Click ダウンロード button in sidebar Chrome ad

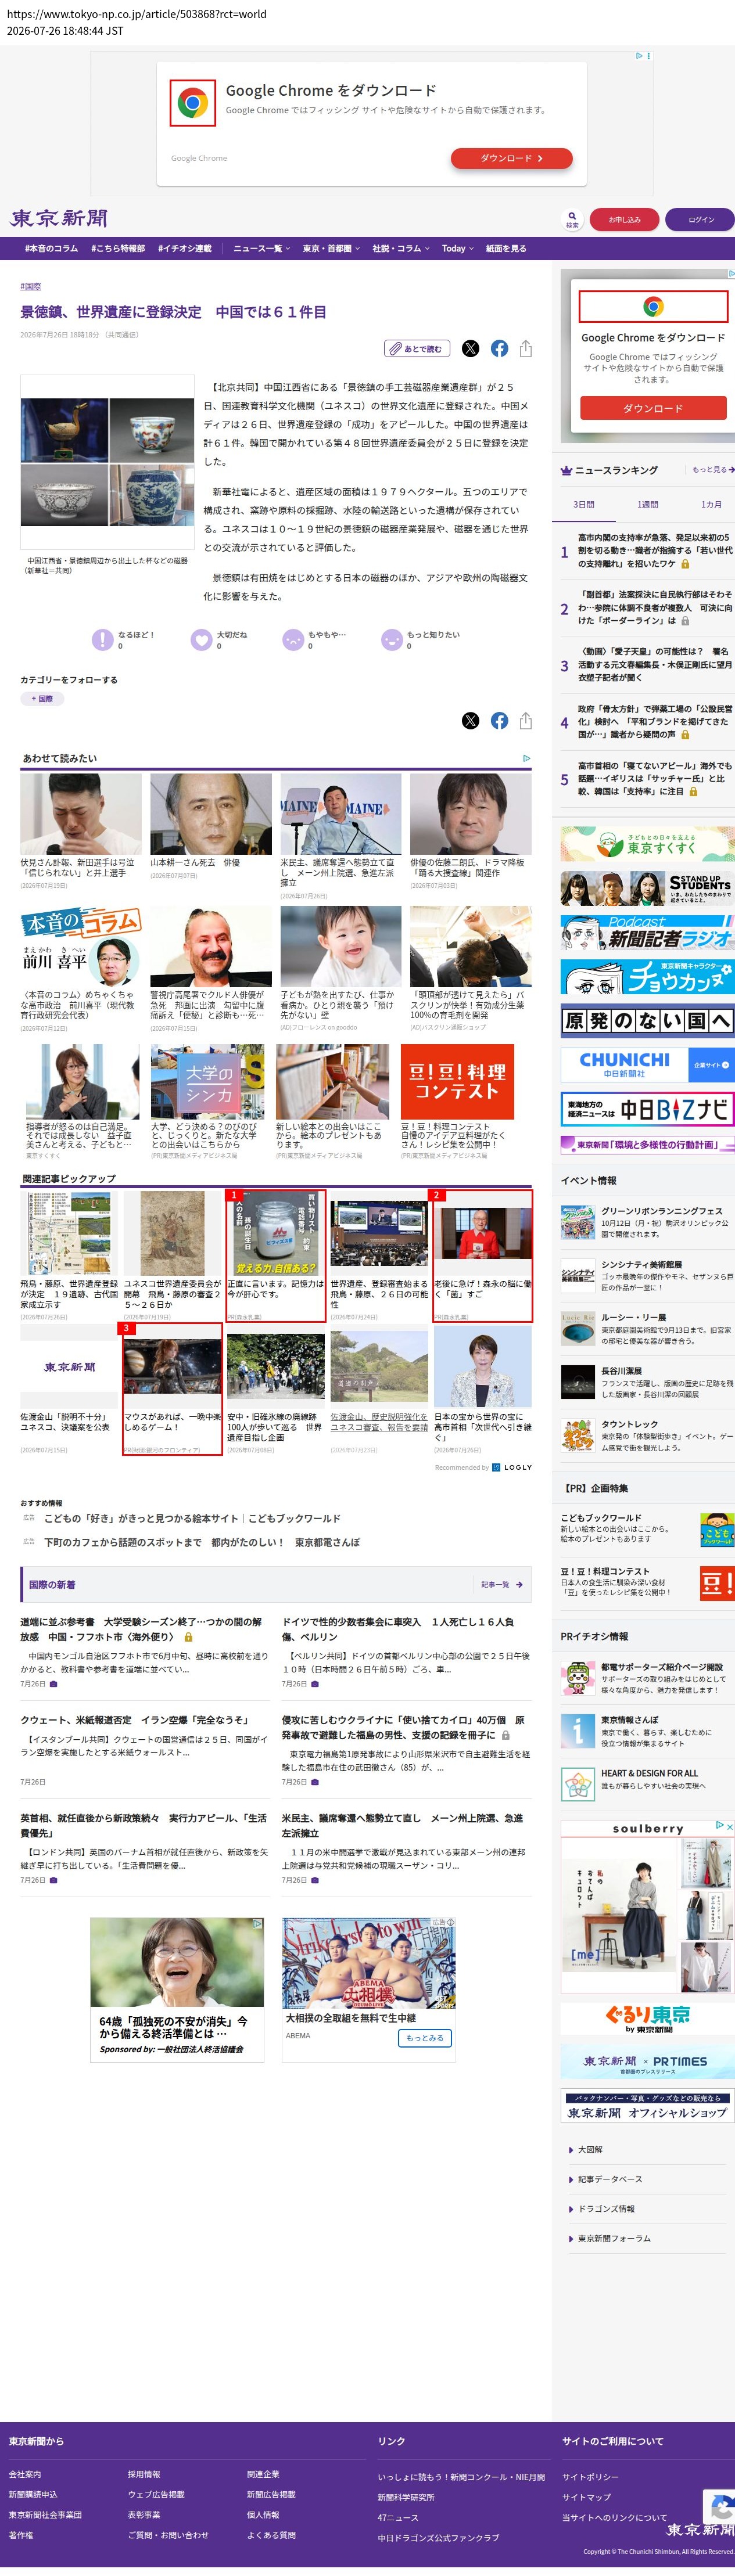[653, 408]
